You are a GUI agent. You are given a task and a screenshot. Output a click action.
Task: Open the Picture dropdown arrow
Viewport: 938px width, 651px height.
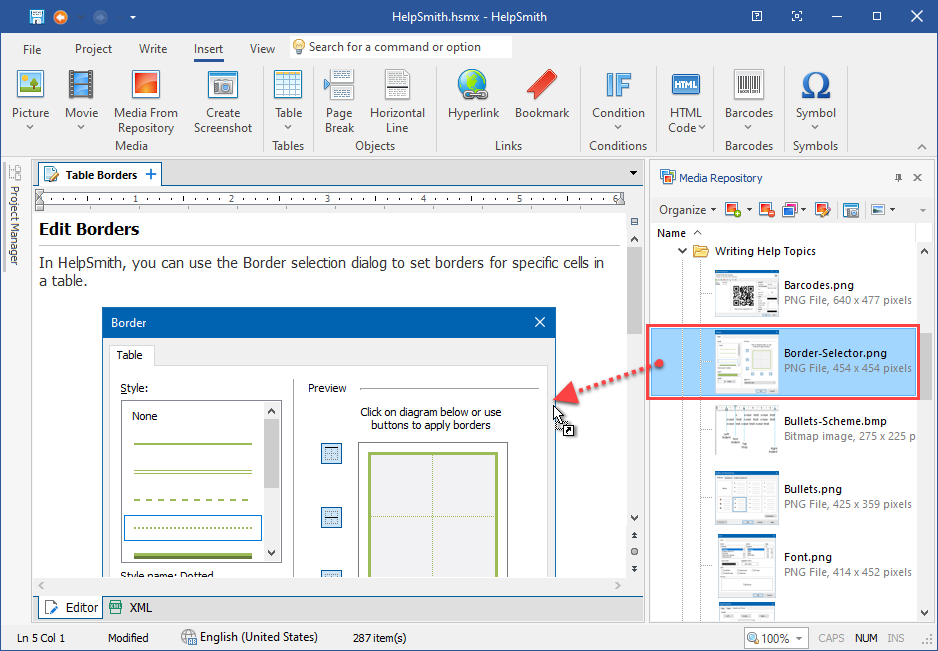[31, 127]
